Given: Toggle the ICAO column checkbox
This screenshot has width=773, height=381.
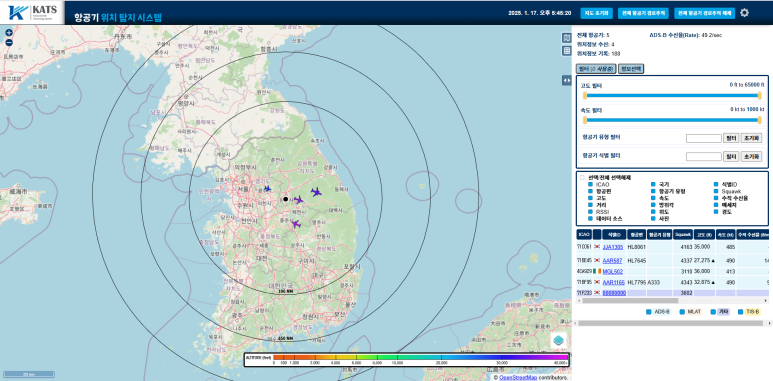Looking at the screenshot, I should pyautogui.click(x=591, y=184).
